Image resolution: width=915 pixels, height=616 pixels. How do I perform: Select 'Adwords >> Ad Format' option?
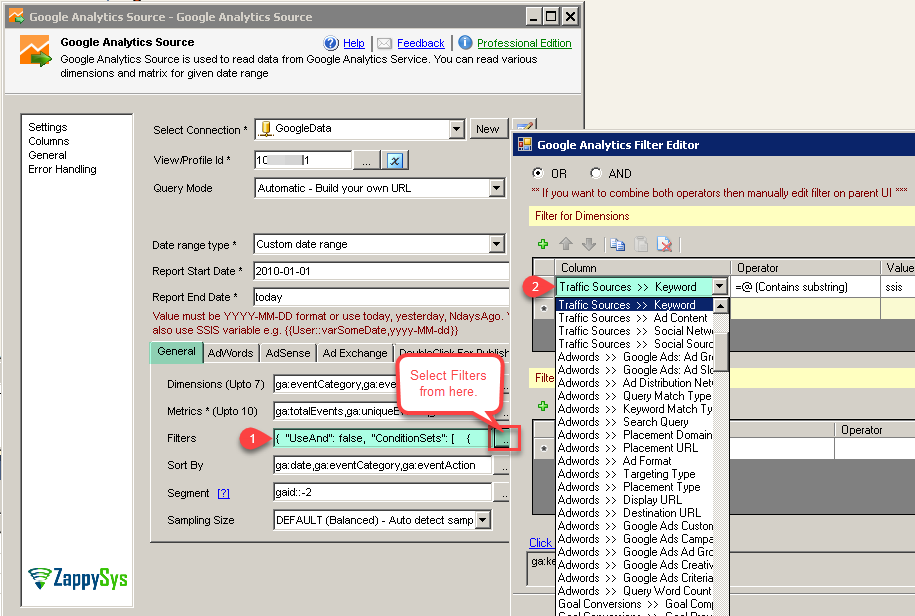tap(634, 461)
